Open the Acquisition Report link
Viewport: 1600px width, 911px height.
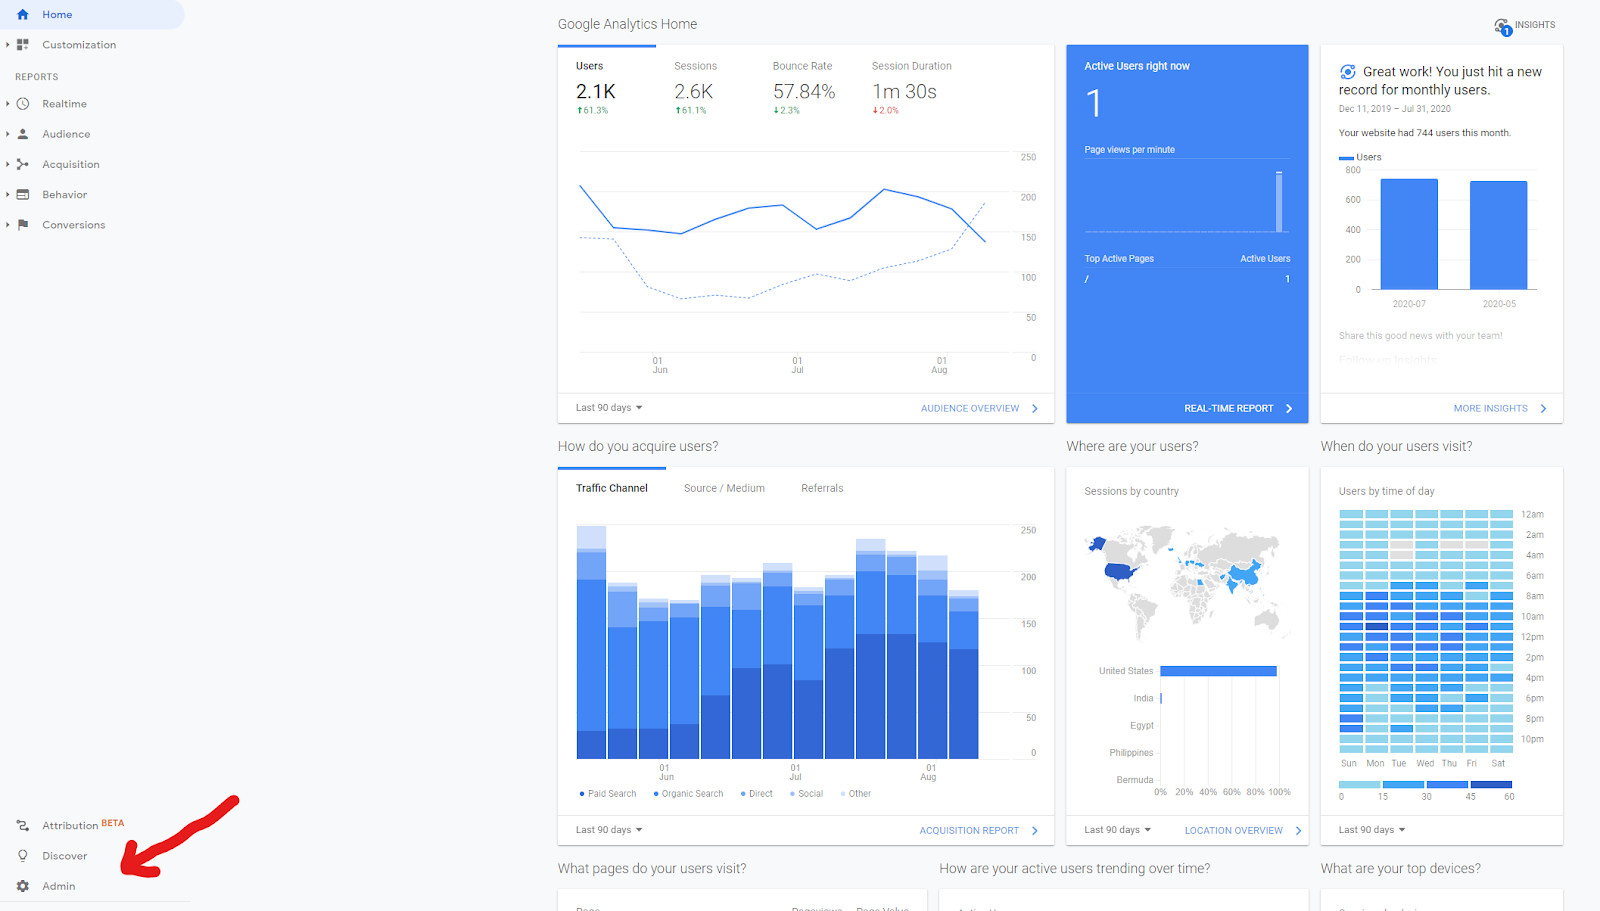tap(978, 830)
